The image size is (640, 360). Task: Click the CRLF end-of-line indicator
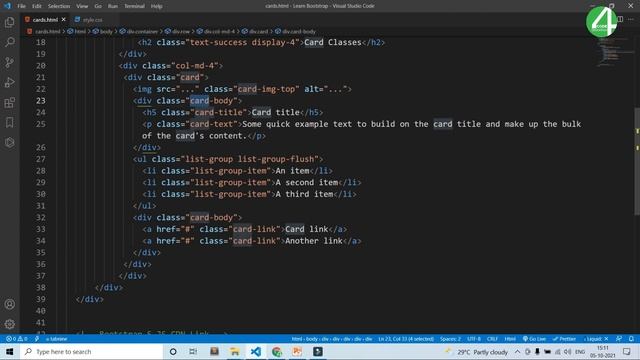(492, 339)
